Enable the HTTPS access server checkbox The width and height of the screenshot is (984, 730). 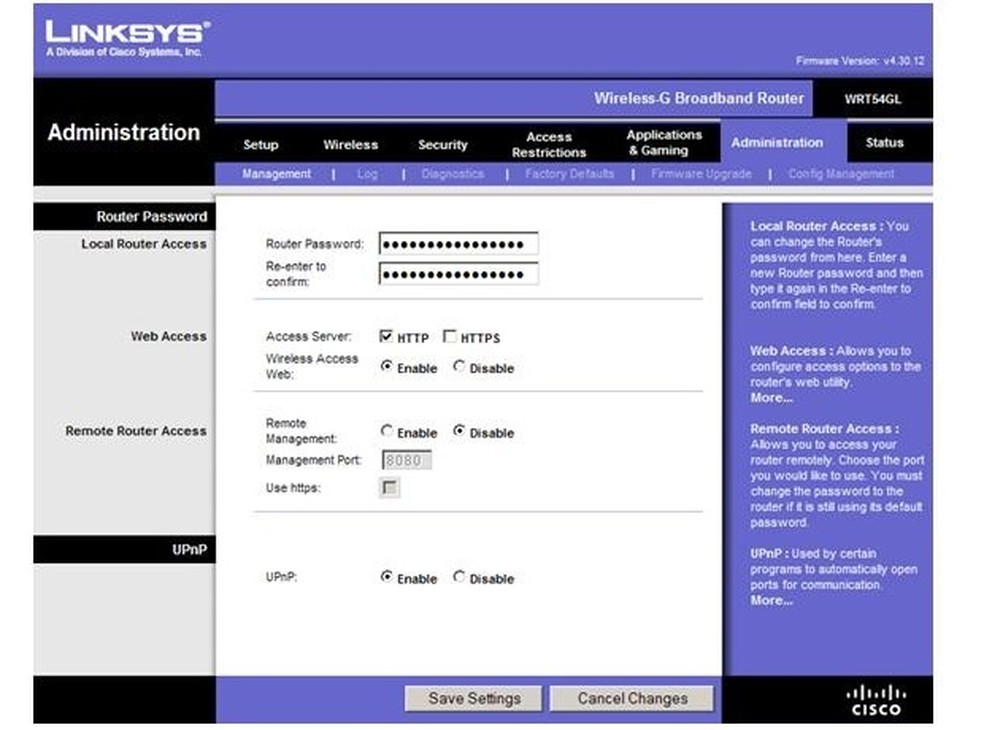pos(449,336)
